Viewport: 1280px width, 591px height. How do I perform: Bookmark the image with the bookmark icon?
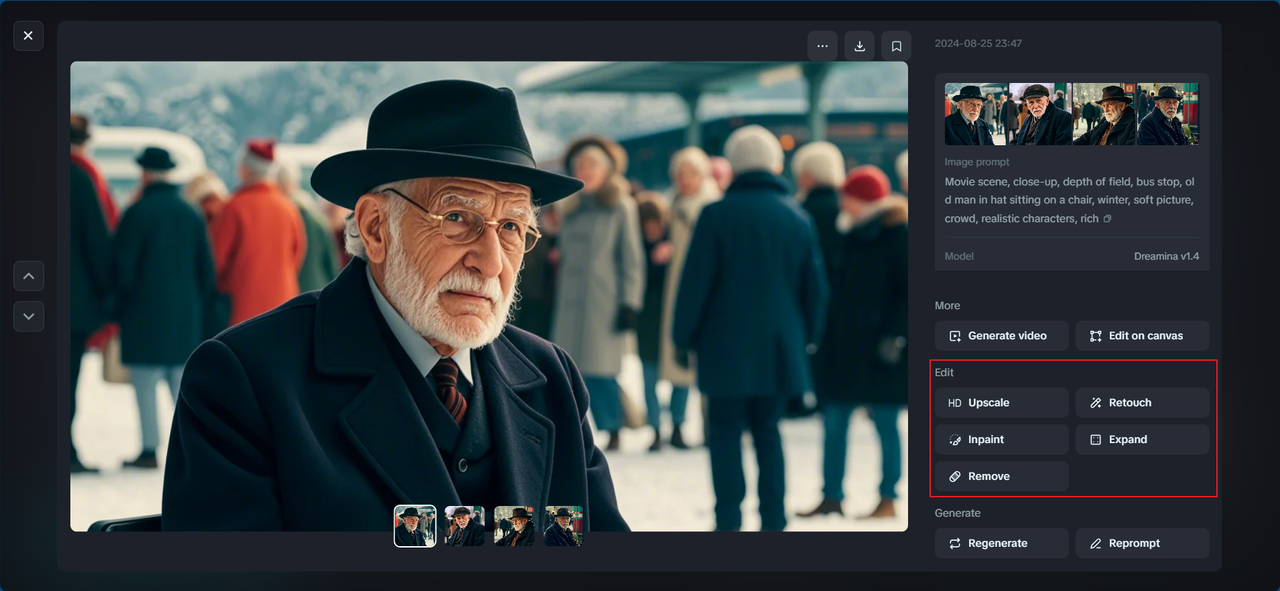coord(896,46)
